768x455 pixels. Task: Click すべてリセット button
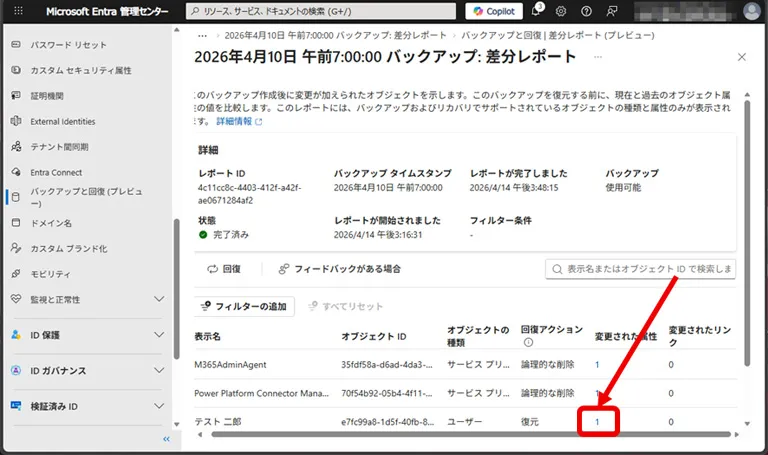tap(345, 306)
